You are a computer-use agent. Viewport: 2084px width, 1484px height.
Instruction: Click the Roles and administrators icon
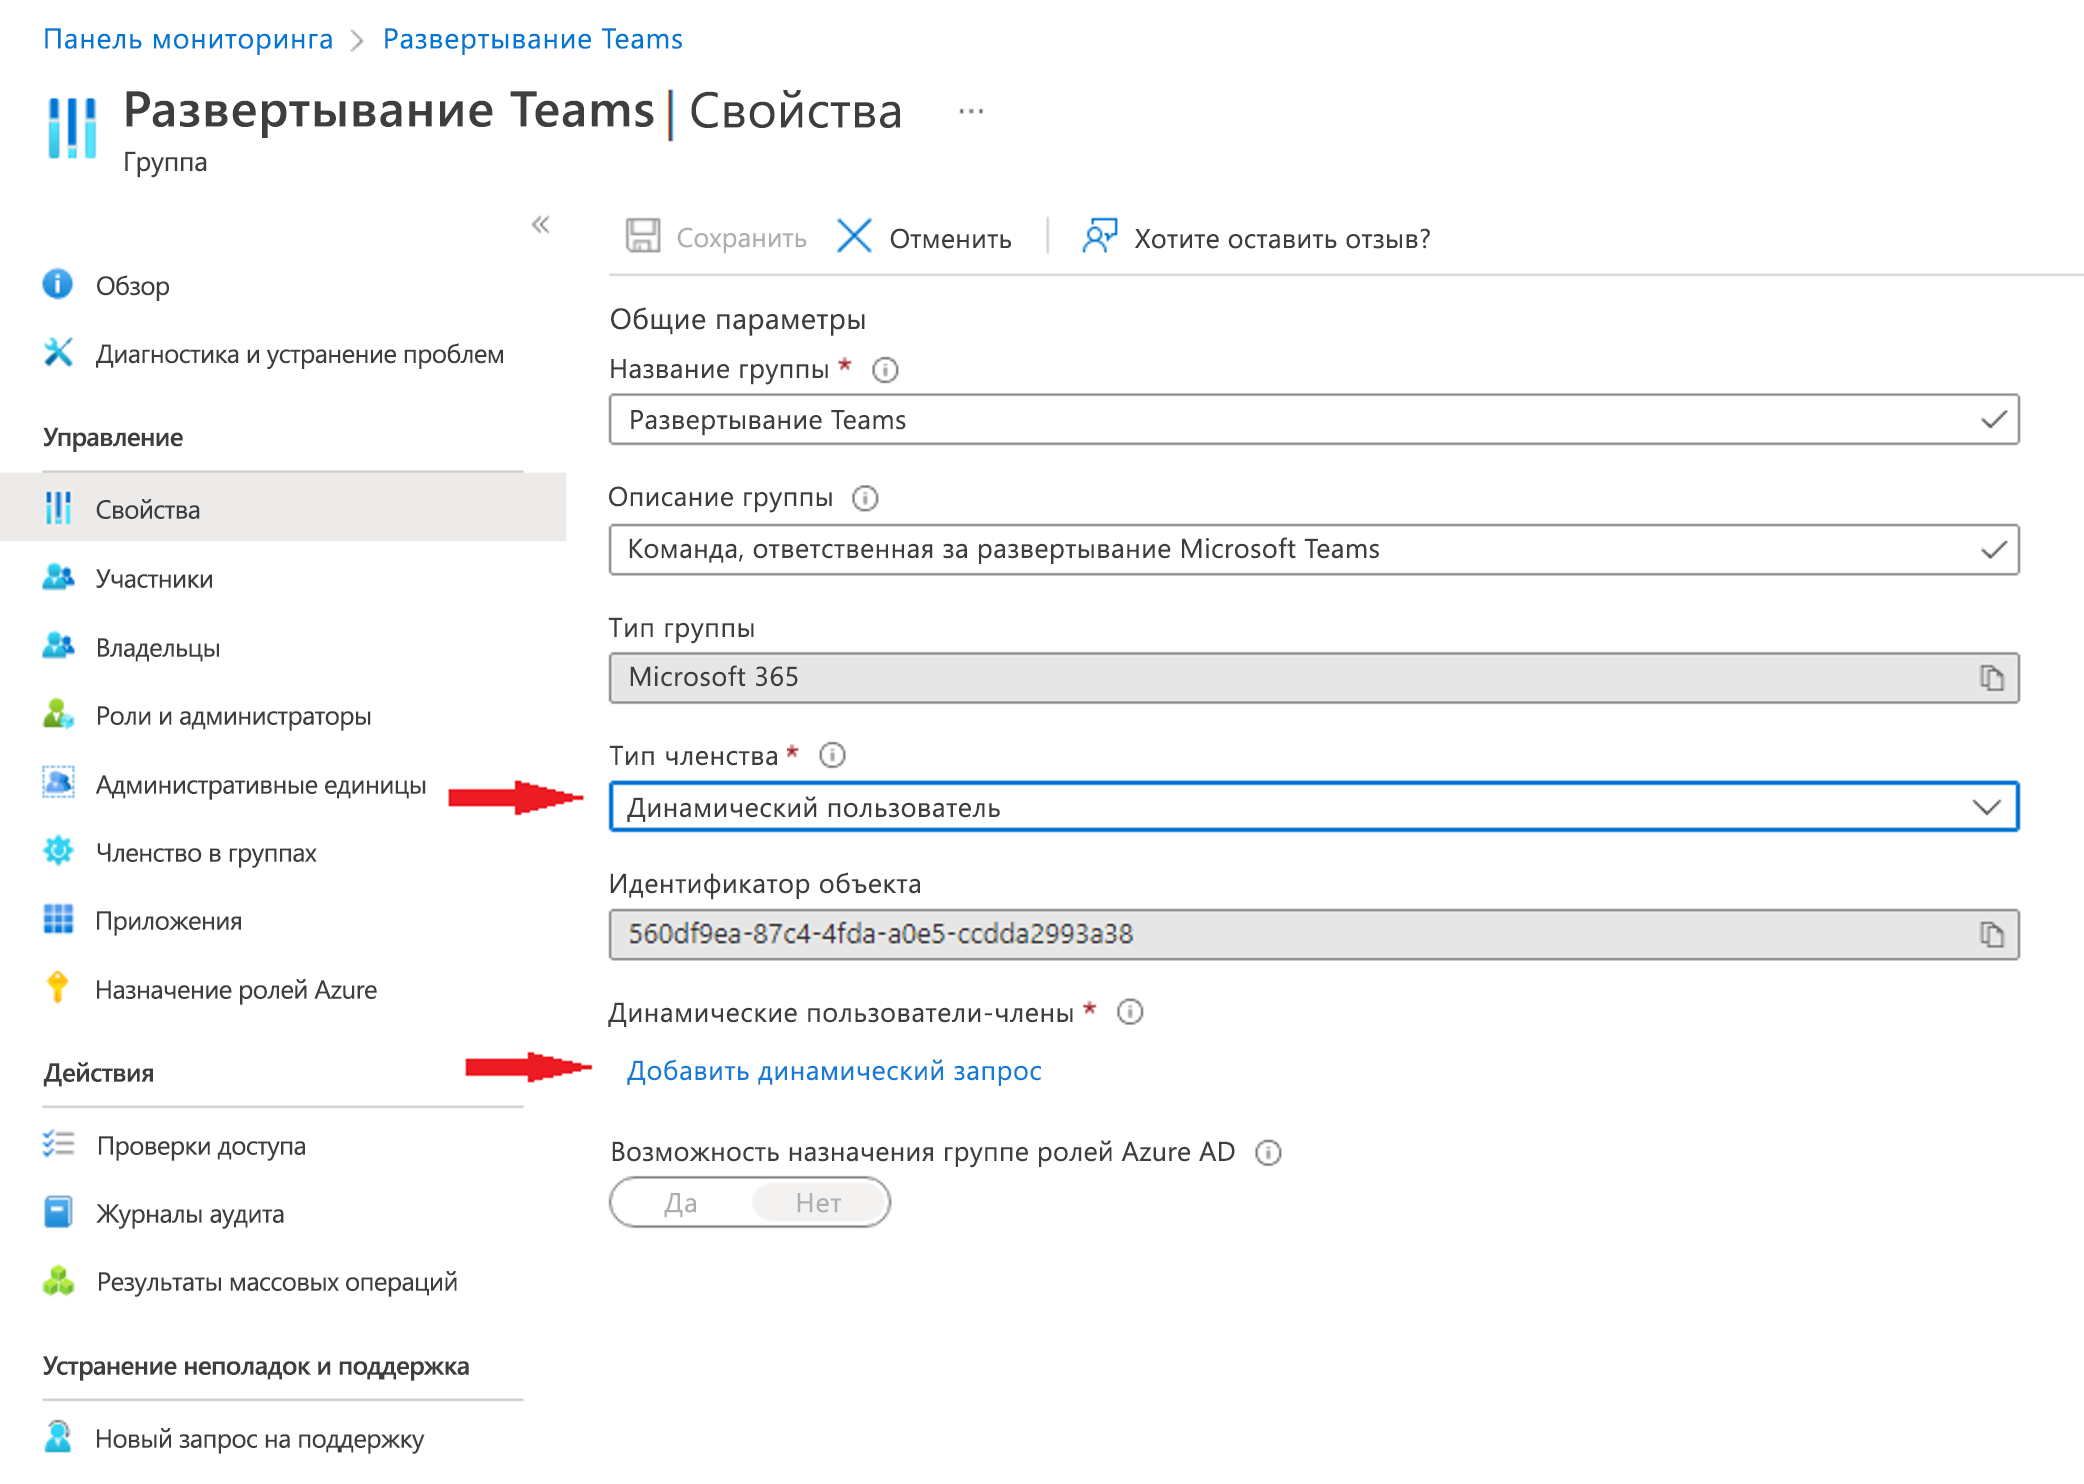[58, 714]
